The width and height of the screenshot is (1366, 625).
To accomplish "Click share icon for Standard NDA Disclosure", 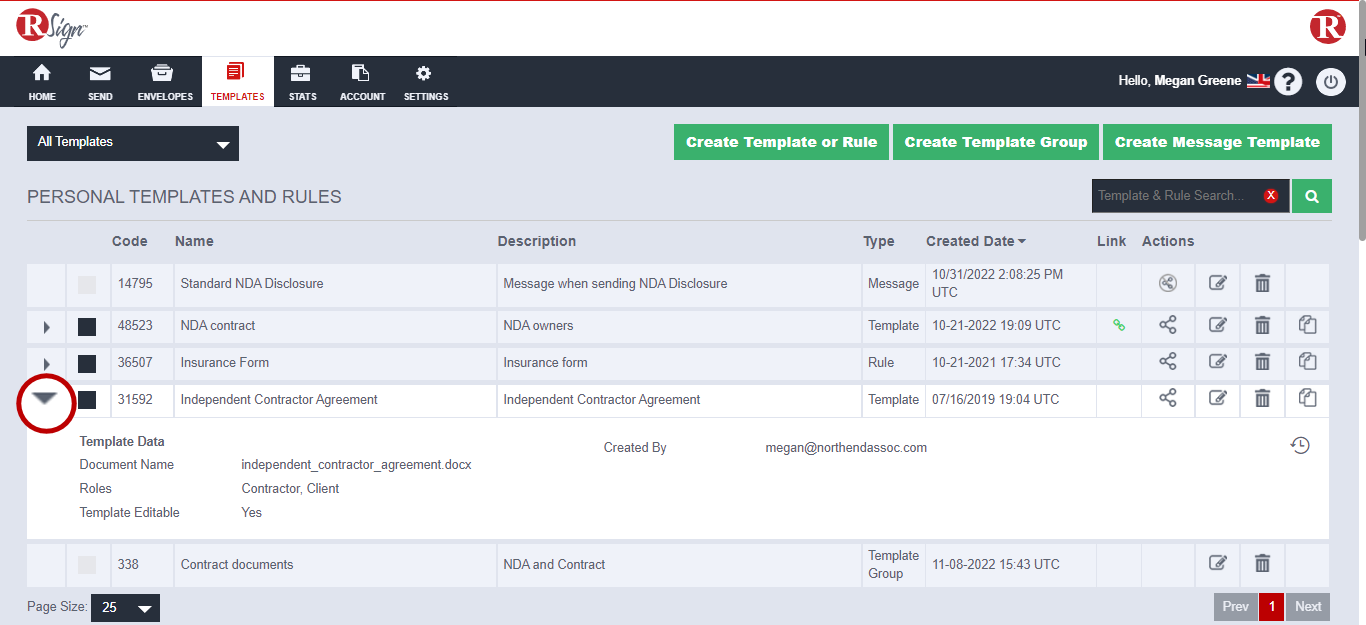I will [x=1167, y=283].
